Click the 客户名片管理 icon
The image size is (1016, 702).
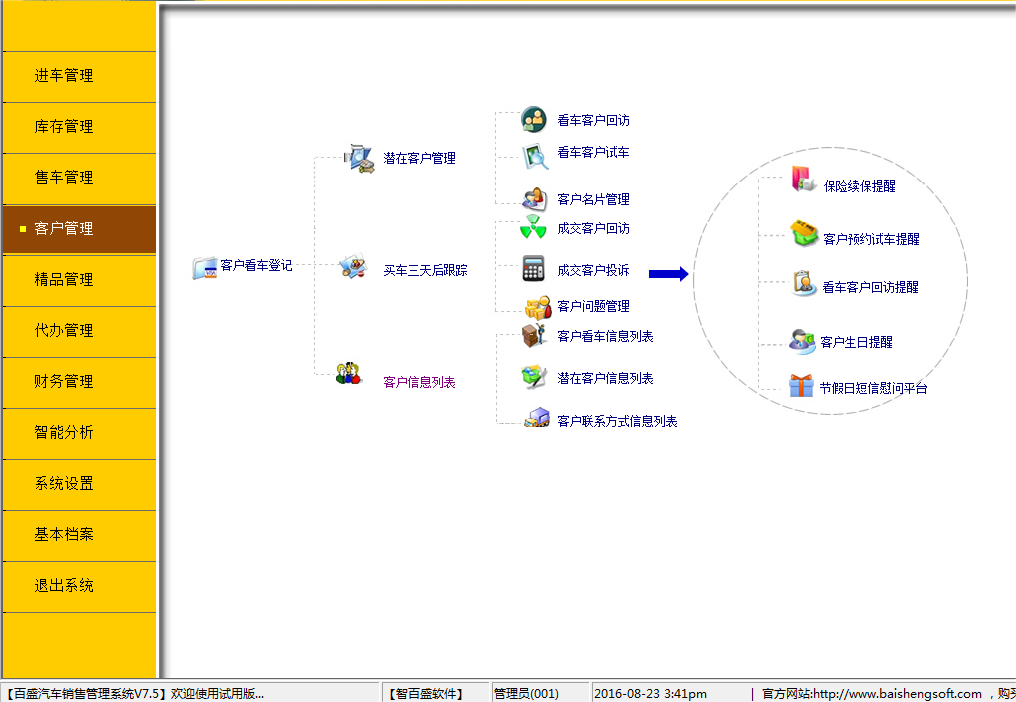pos(535,198)
